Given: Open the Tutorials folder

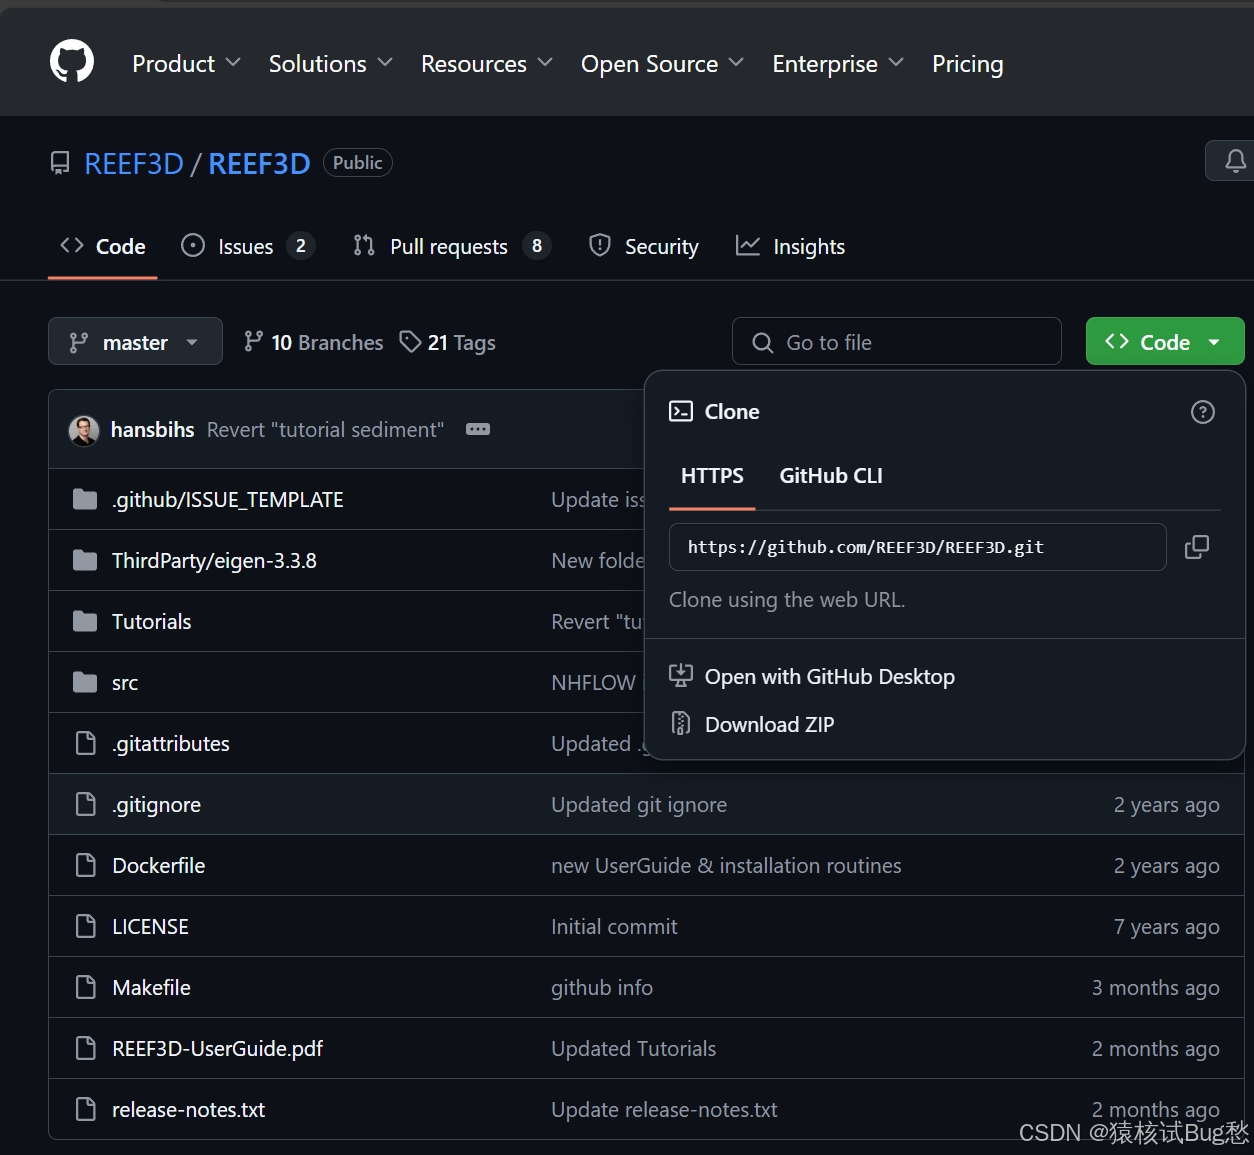Looking at the screenshot, I should [151, 621].
